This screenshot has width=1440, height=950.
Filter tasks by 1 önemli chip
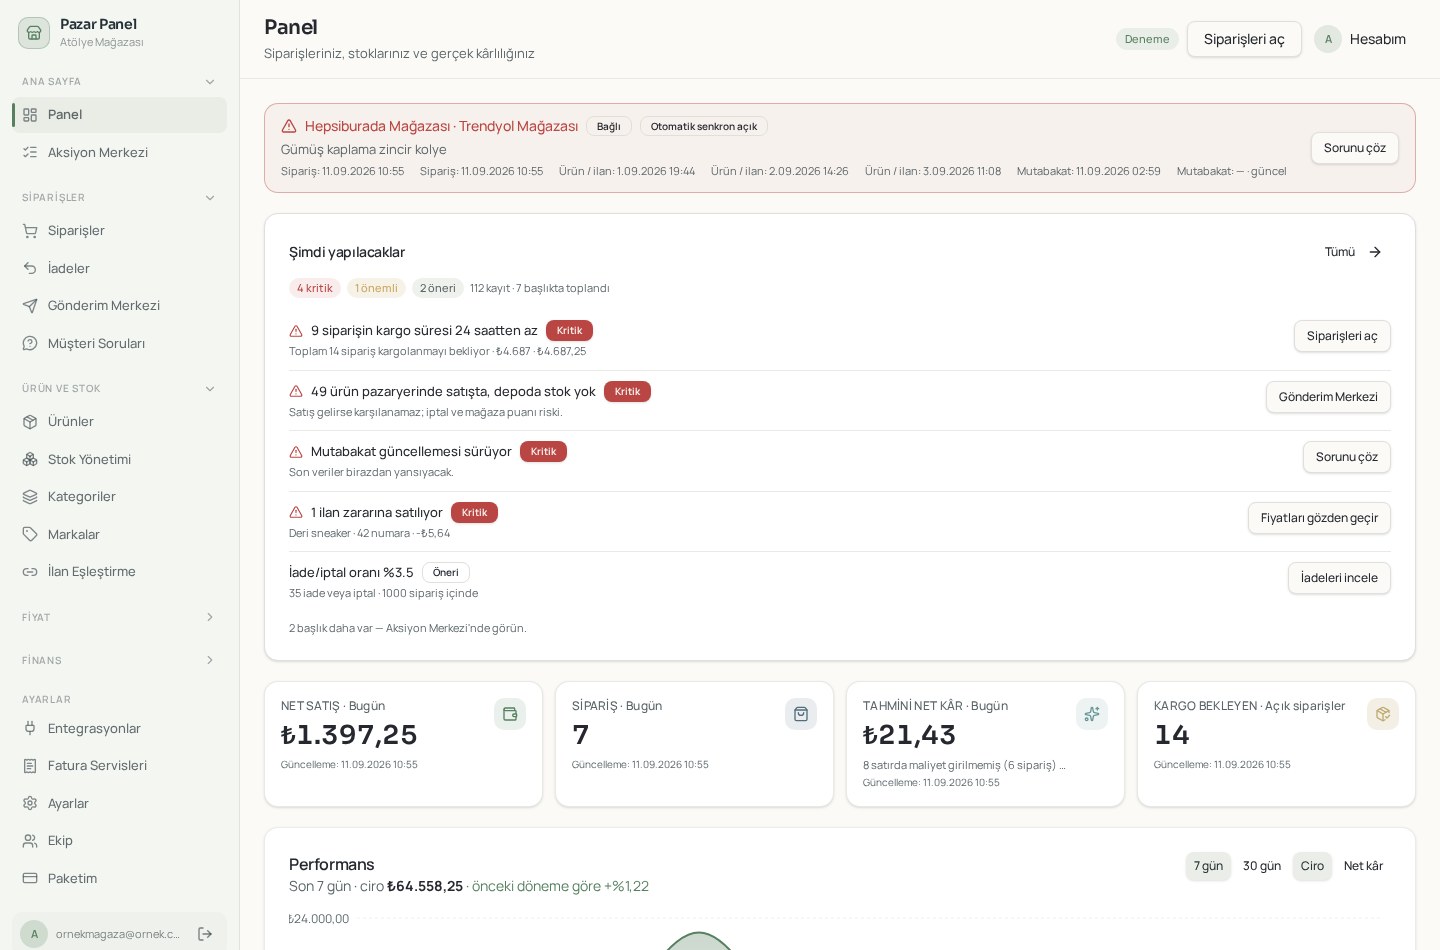376,288
